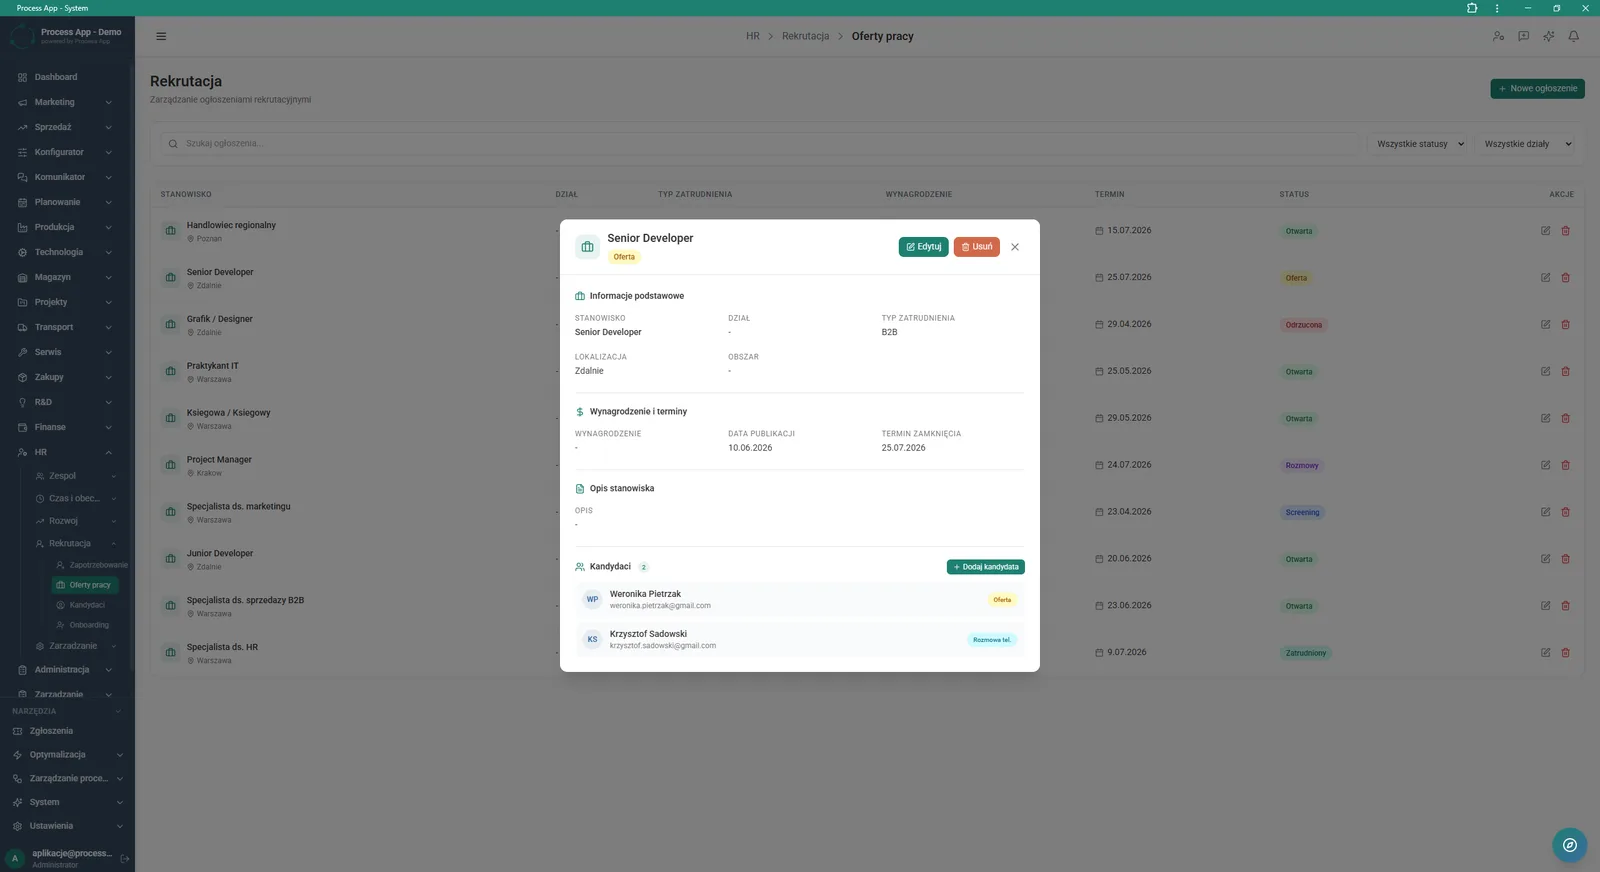The width and height of the screenshot is (1600, 872).
Task: Click Dodaj kandydata button
Action: pos(986,567)
